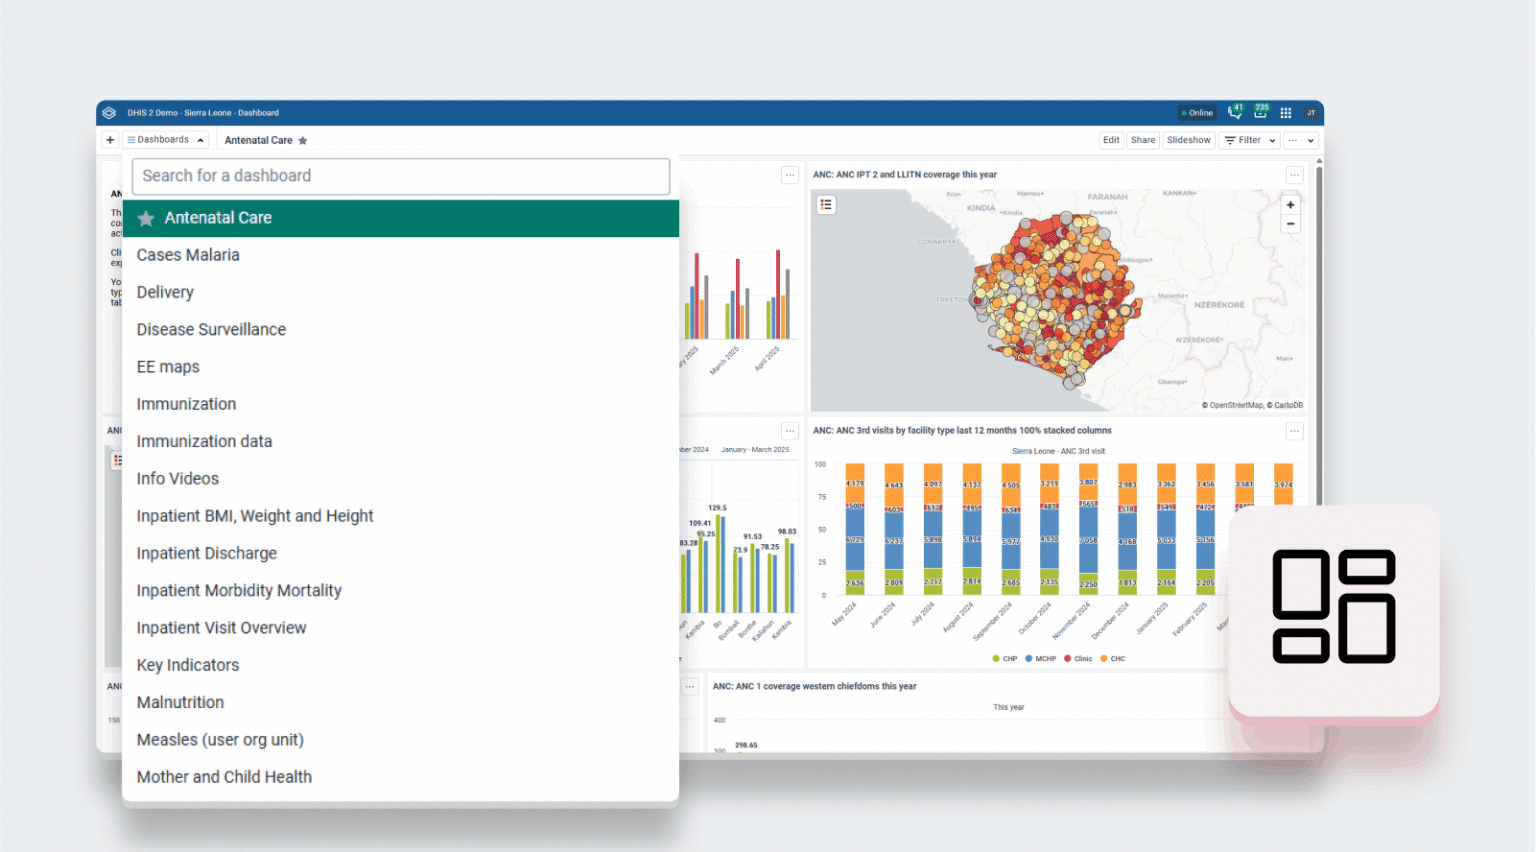1536x852 pixels.
Task: Select Cases Malaria from dashboard list
Action: [188, 255]
